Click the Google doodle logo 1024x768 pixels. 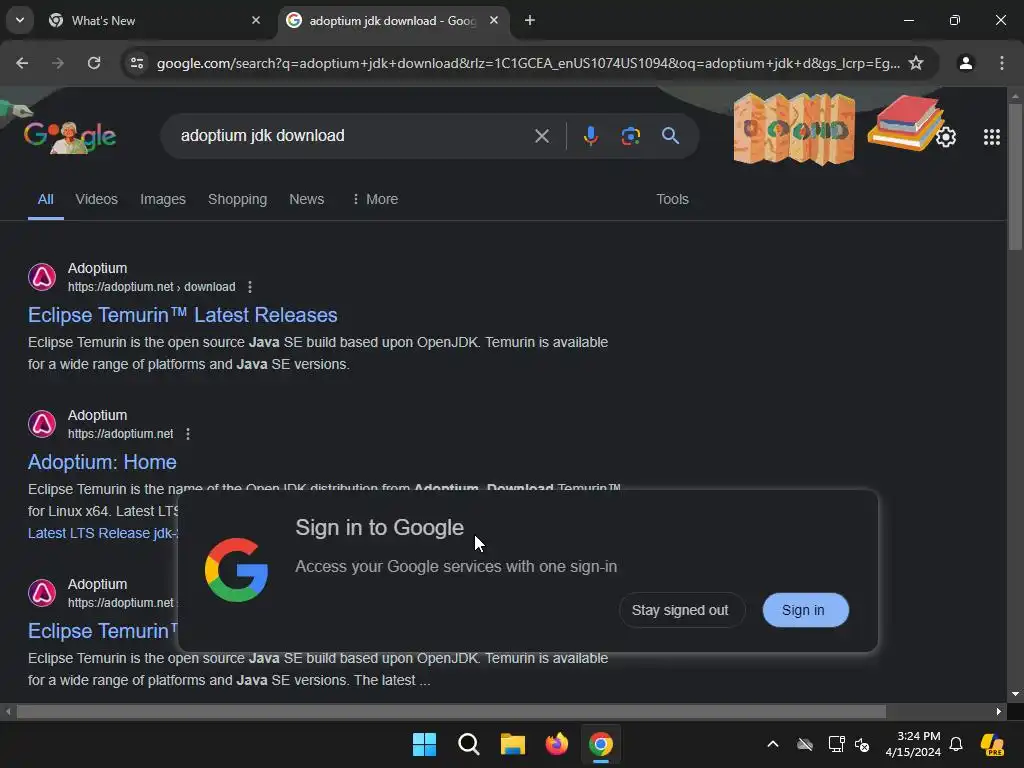pyautogui.click(x=70, y=136)
